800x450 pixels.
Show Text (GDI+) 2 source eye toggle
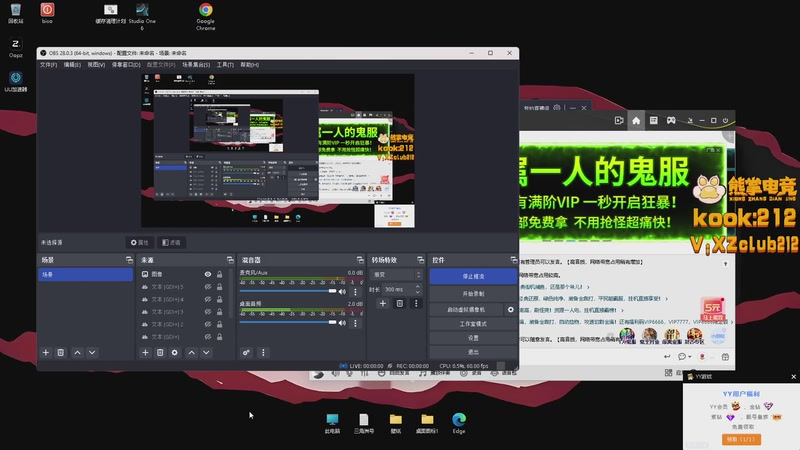point(208,324)
